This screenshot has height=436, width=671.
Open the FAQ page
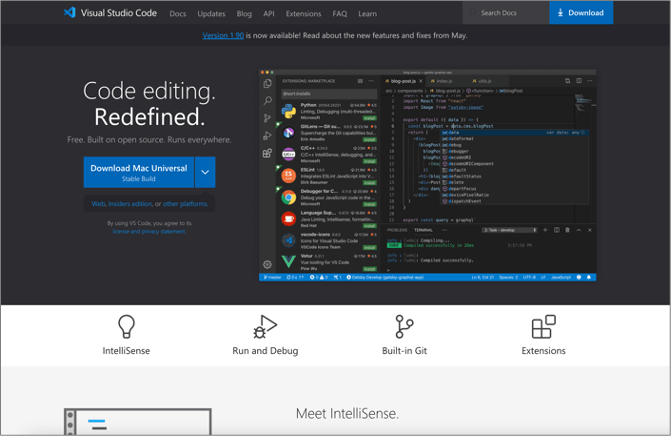pyautogui.click(x=340, y=14)
